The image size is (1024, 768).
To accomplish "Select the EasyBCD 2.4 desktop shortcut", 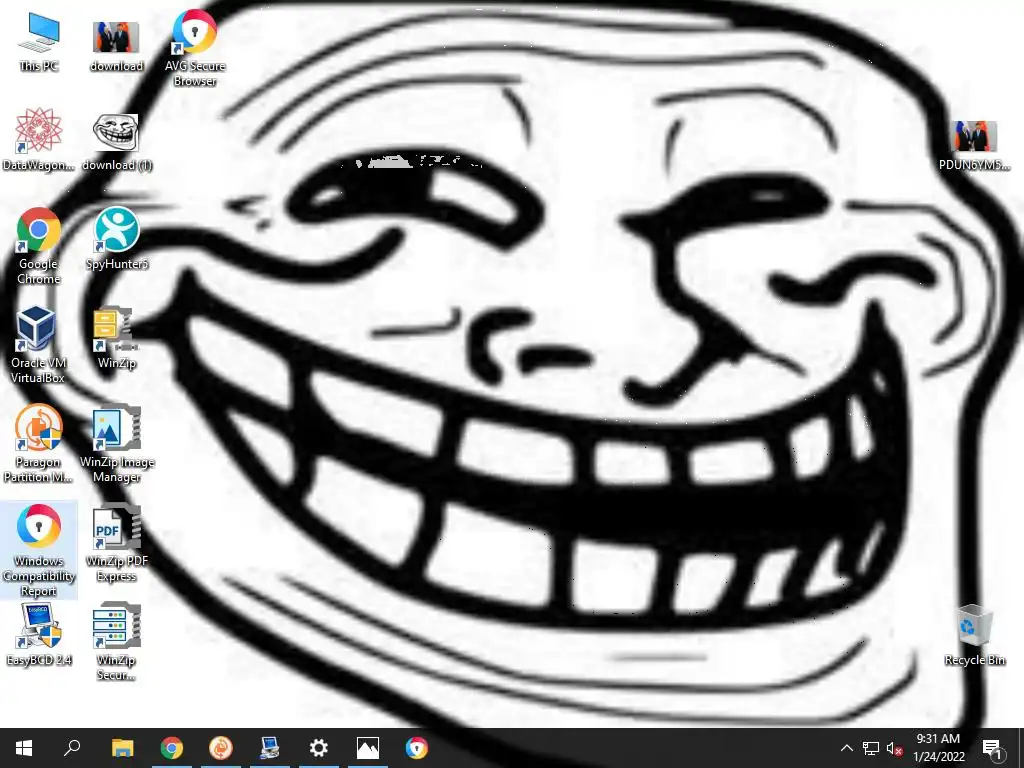I will click(39, 634).
